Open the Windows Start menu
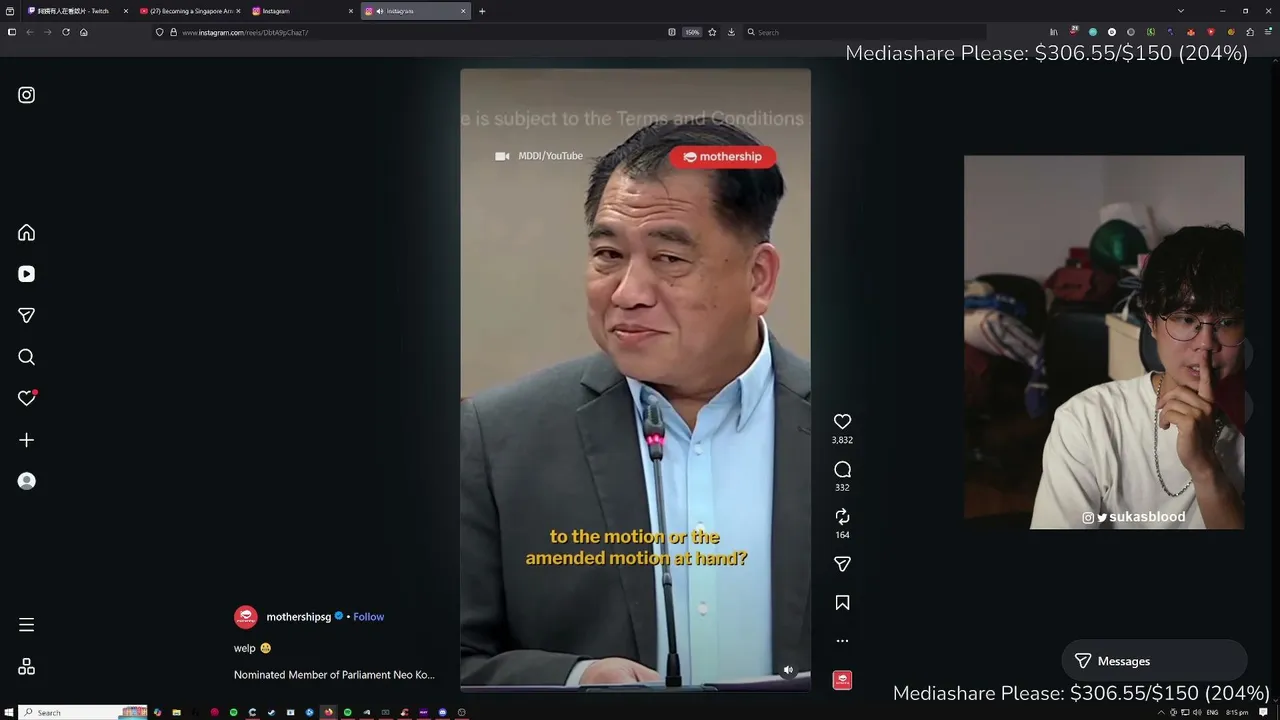Image resolution: width=1280 pixels, height=720 pixels. [x=9, y=712]
